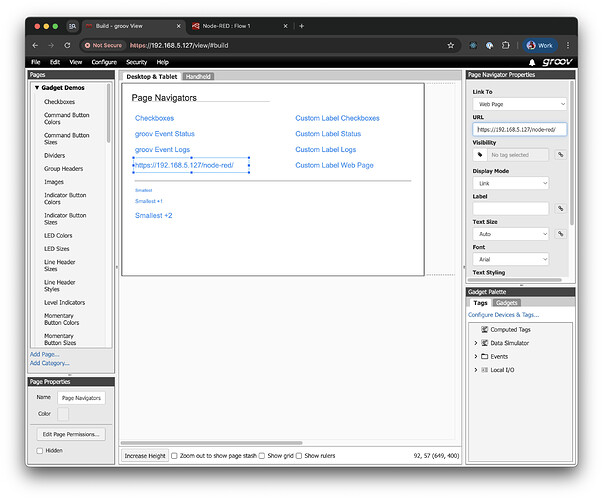Open the View menu
This screenshot has width=602, height=500.
pyautogui.click(x=76, y=62)
